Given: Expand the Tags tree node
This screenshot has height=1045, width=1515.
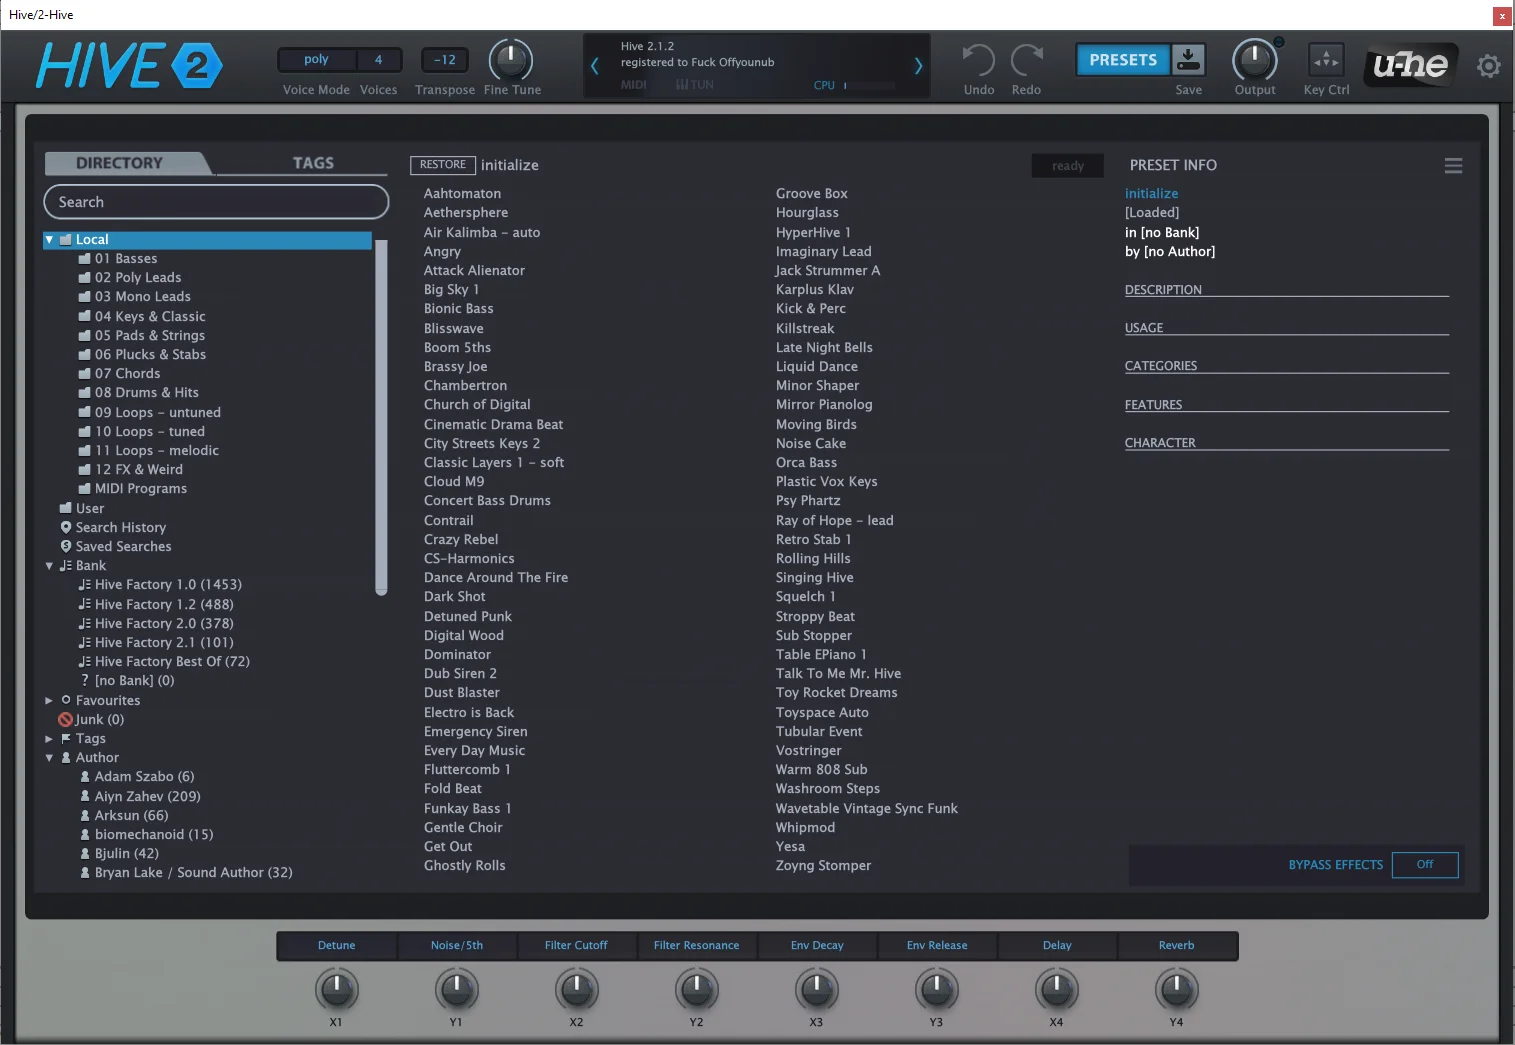Looking at the screenshot, I should coord(49,739).
